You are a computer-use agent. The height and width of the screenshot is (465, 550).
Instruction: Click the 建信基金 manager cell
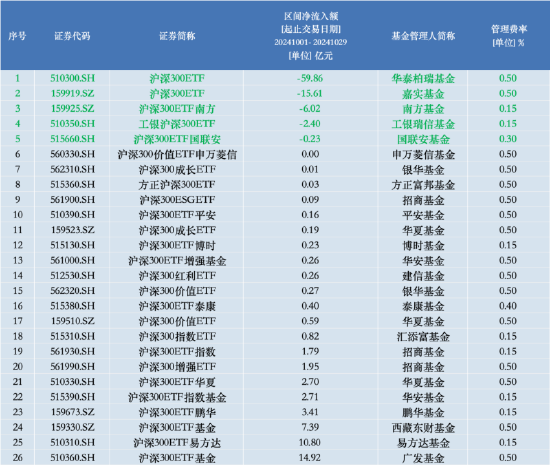[423, 276]
